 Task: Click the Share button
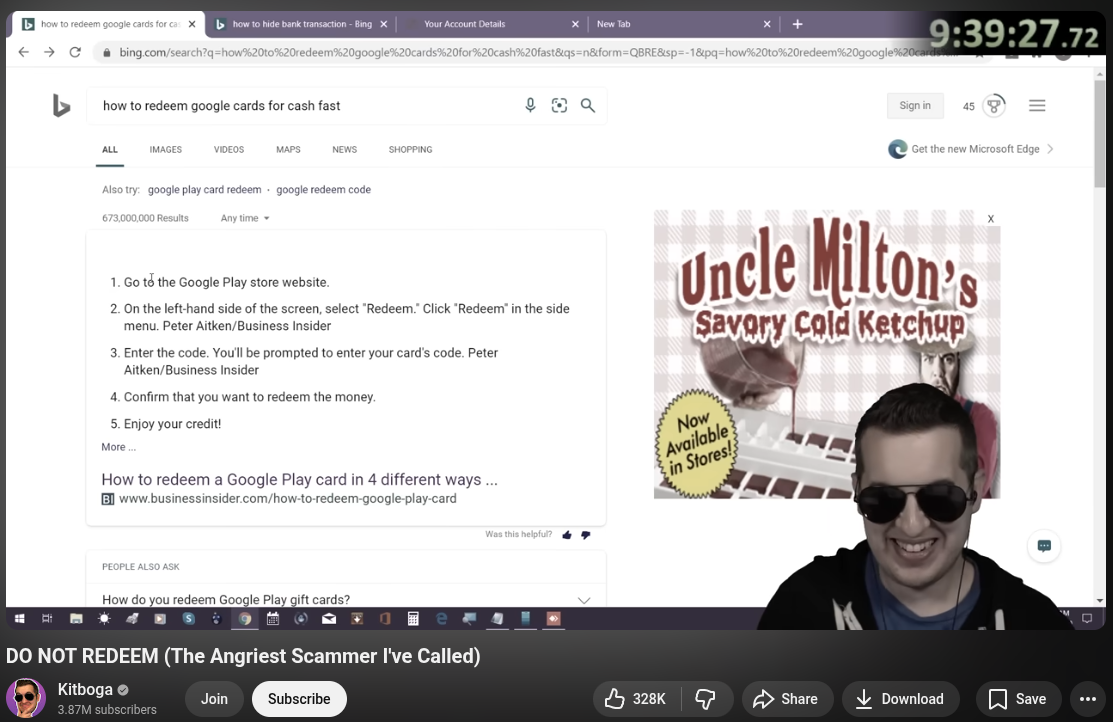pyautogui.click(x=785, y=699)
